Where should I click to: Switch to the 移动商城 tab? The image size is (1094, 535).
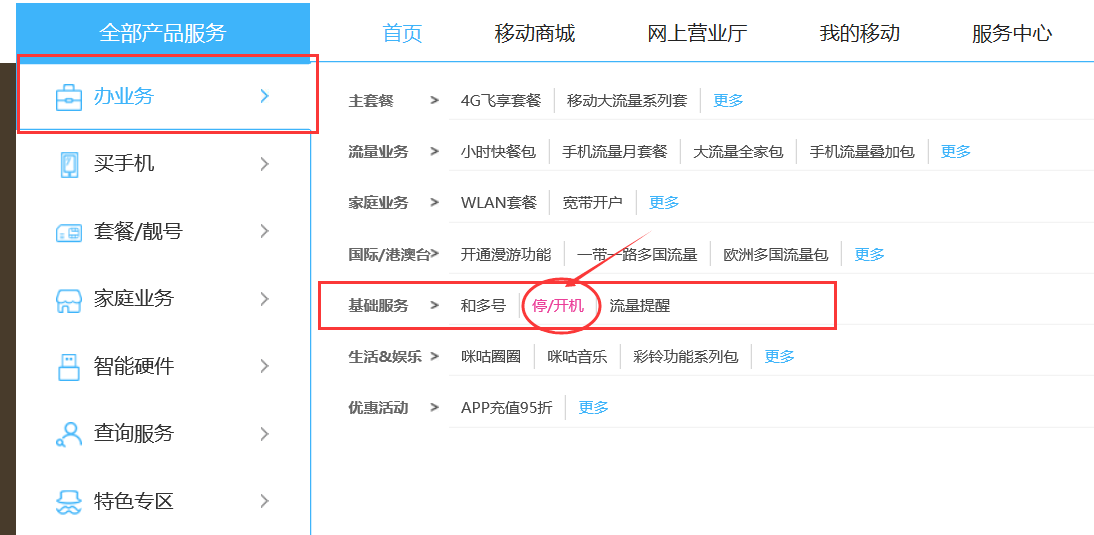pyautogui.click(x=534, y=33)
